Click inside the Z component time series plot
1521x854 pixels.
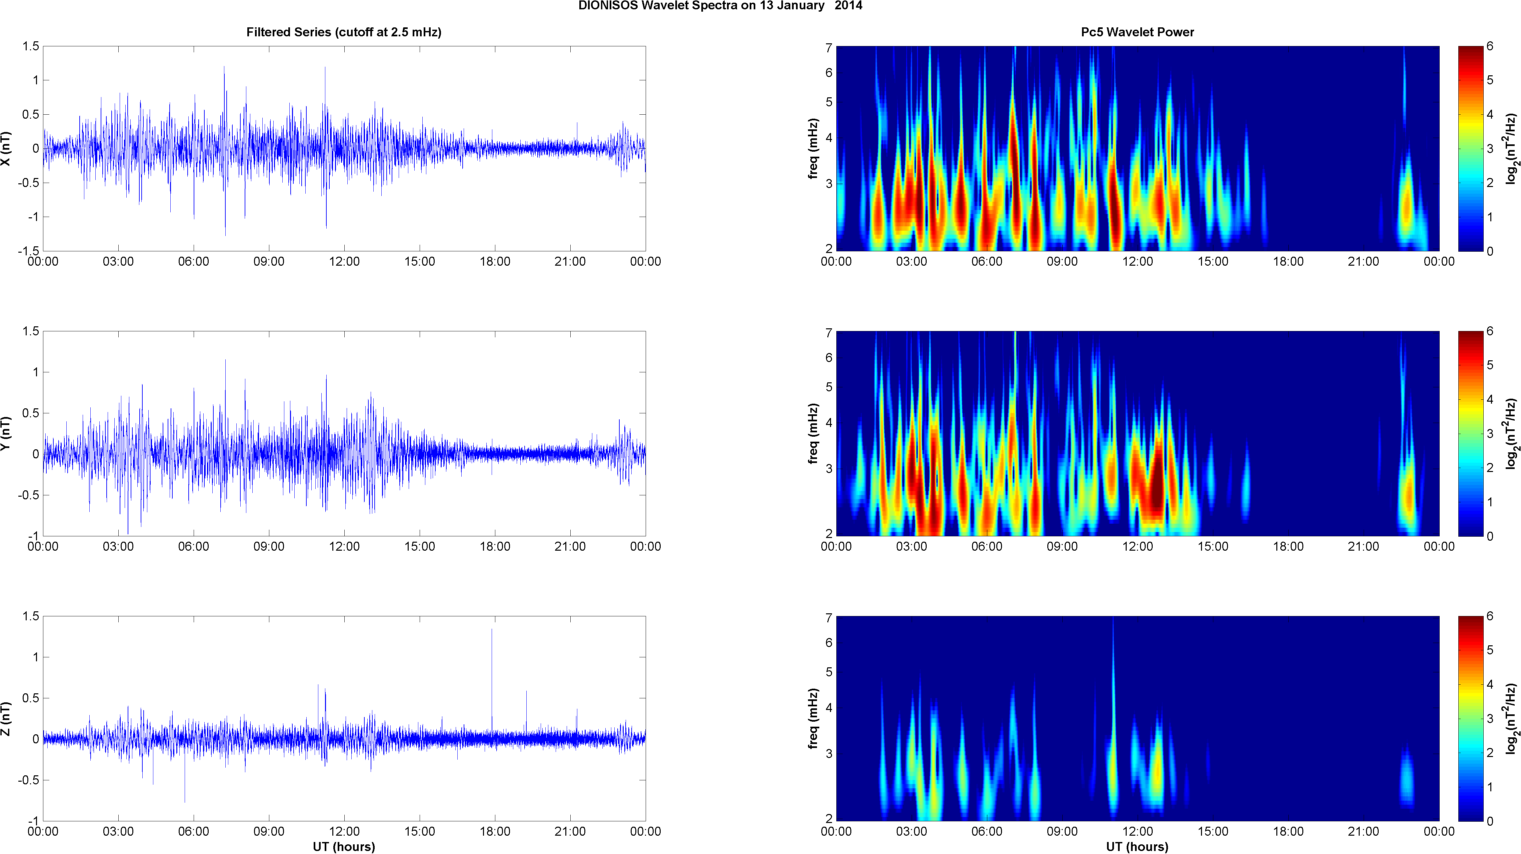click(x=344, y=718)
